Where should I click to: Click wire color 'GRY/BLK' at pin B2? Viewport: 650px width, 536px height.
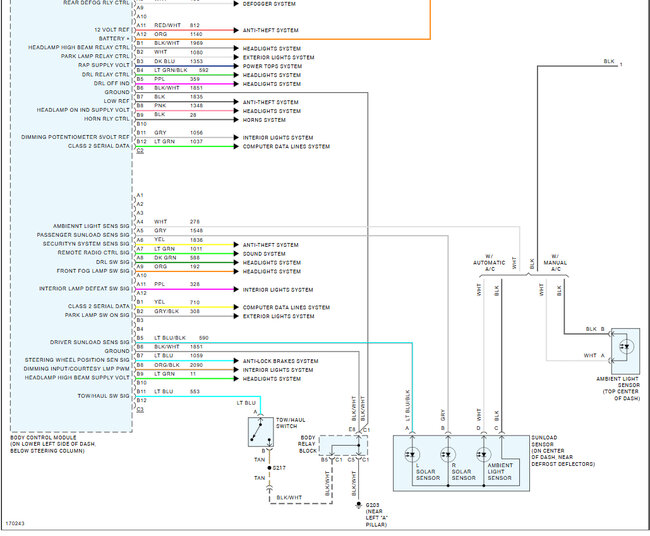pyautogui.click(x=167, y=311)
